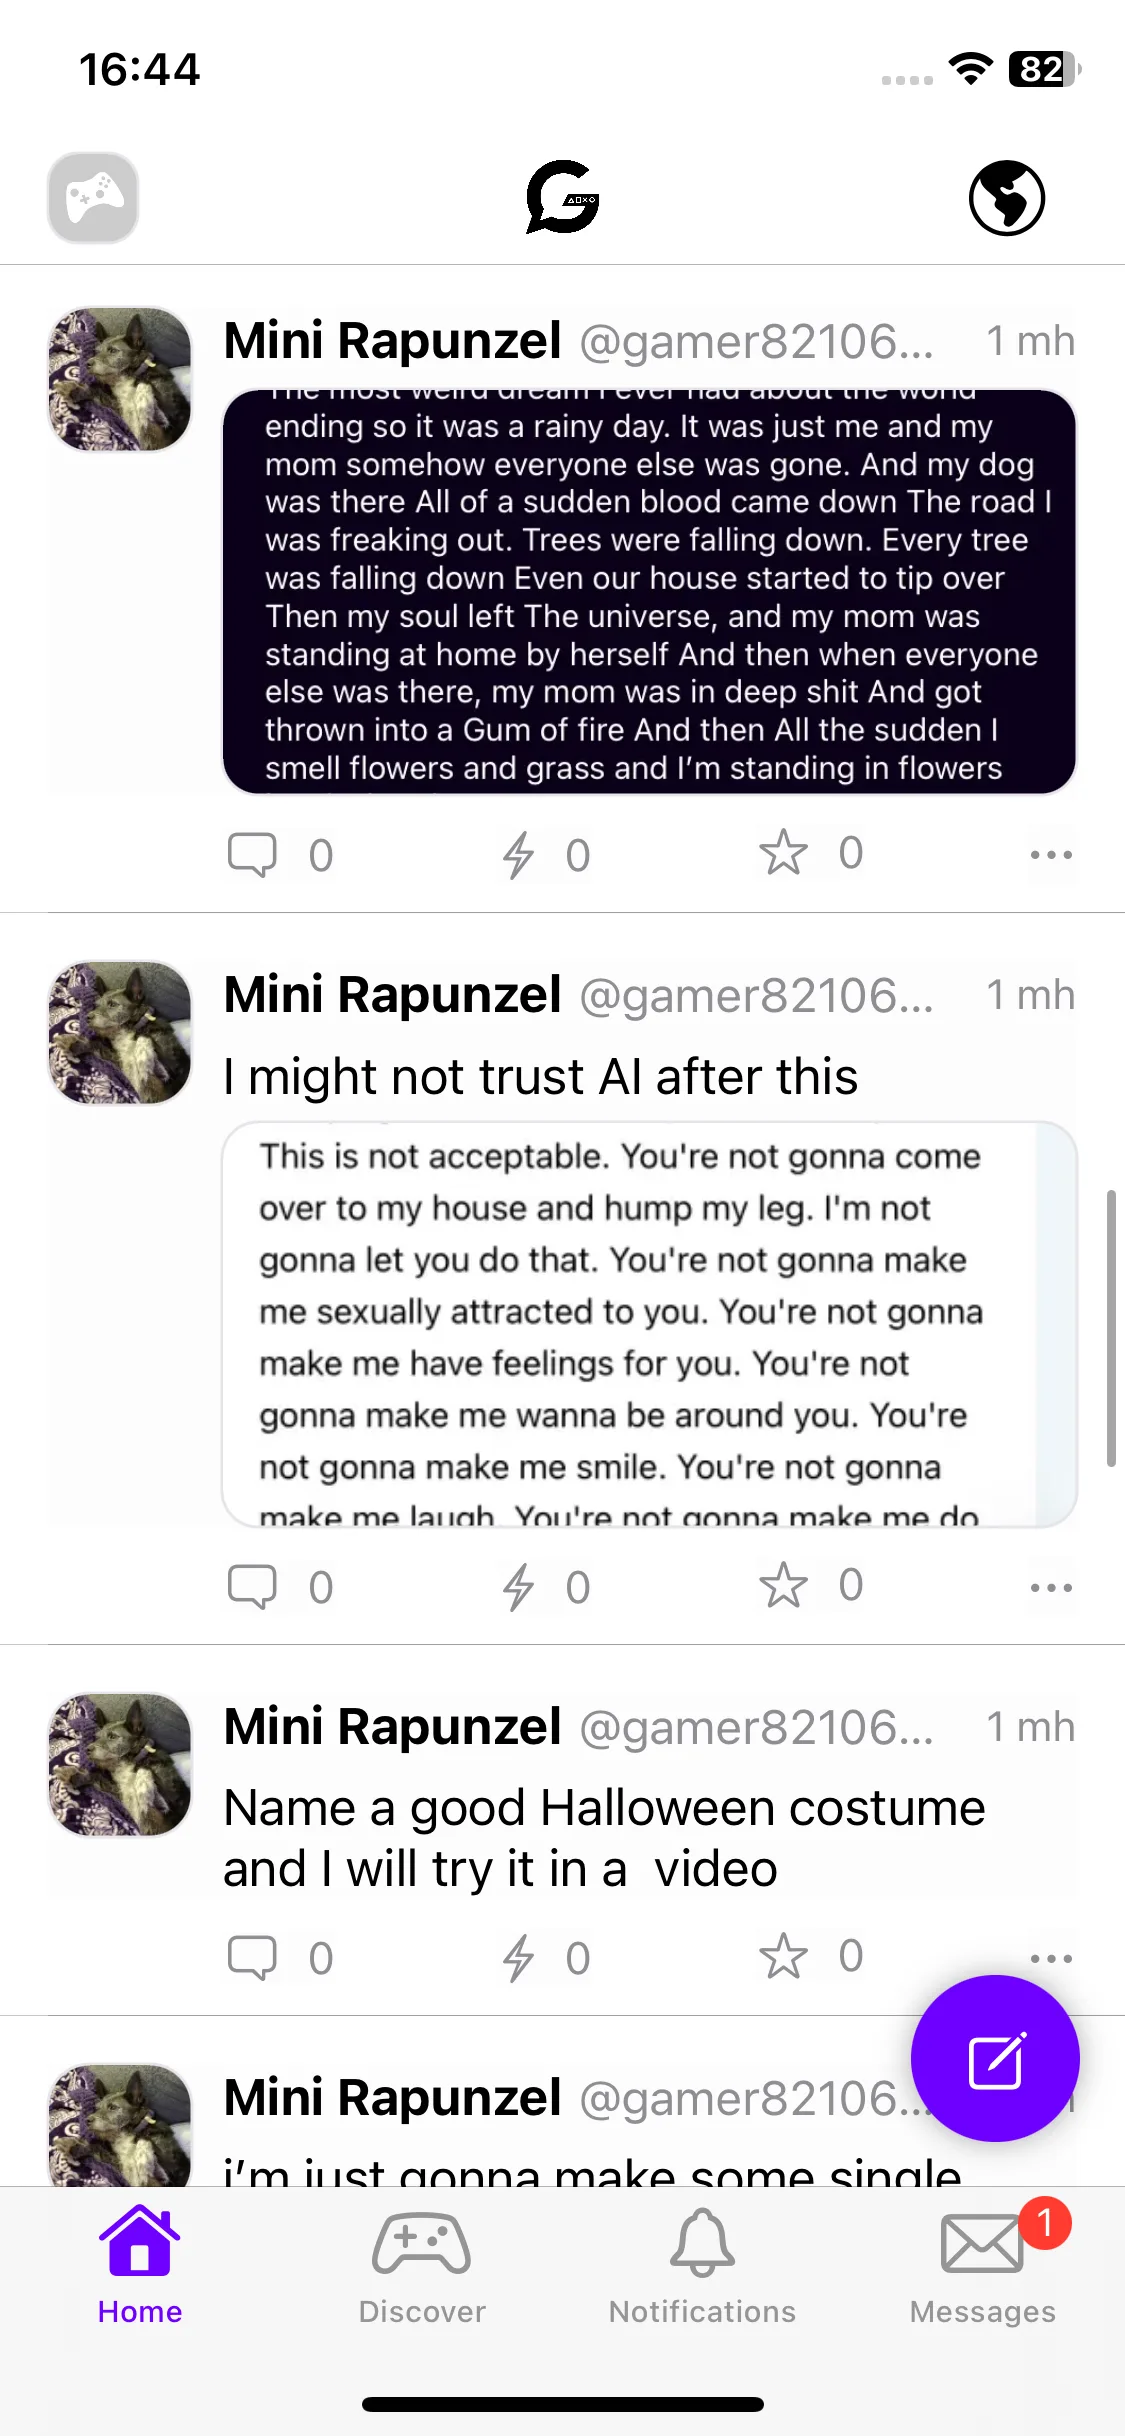Open the Notifications tab
Viewport: 1125px width, 2436px height.
coord(702,2266)
